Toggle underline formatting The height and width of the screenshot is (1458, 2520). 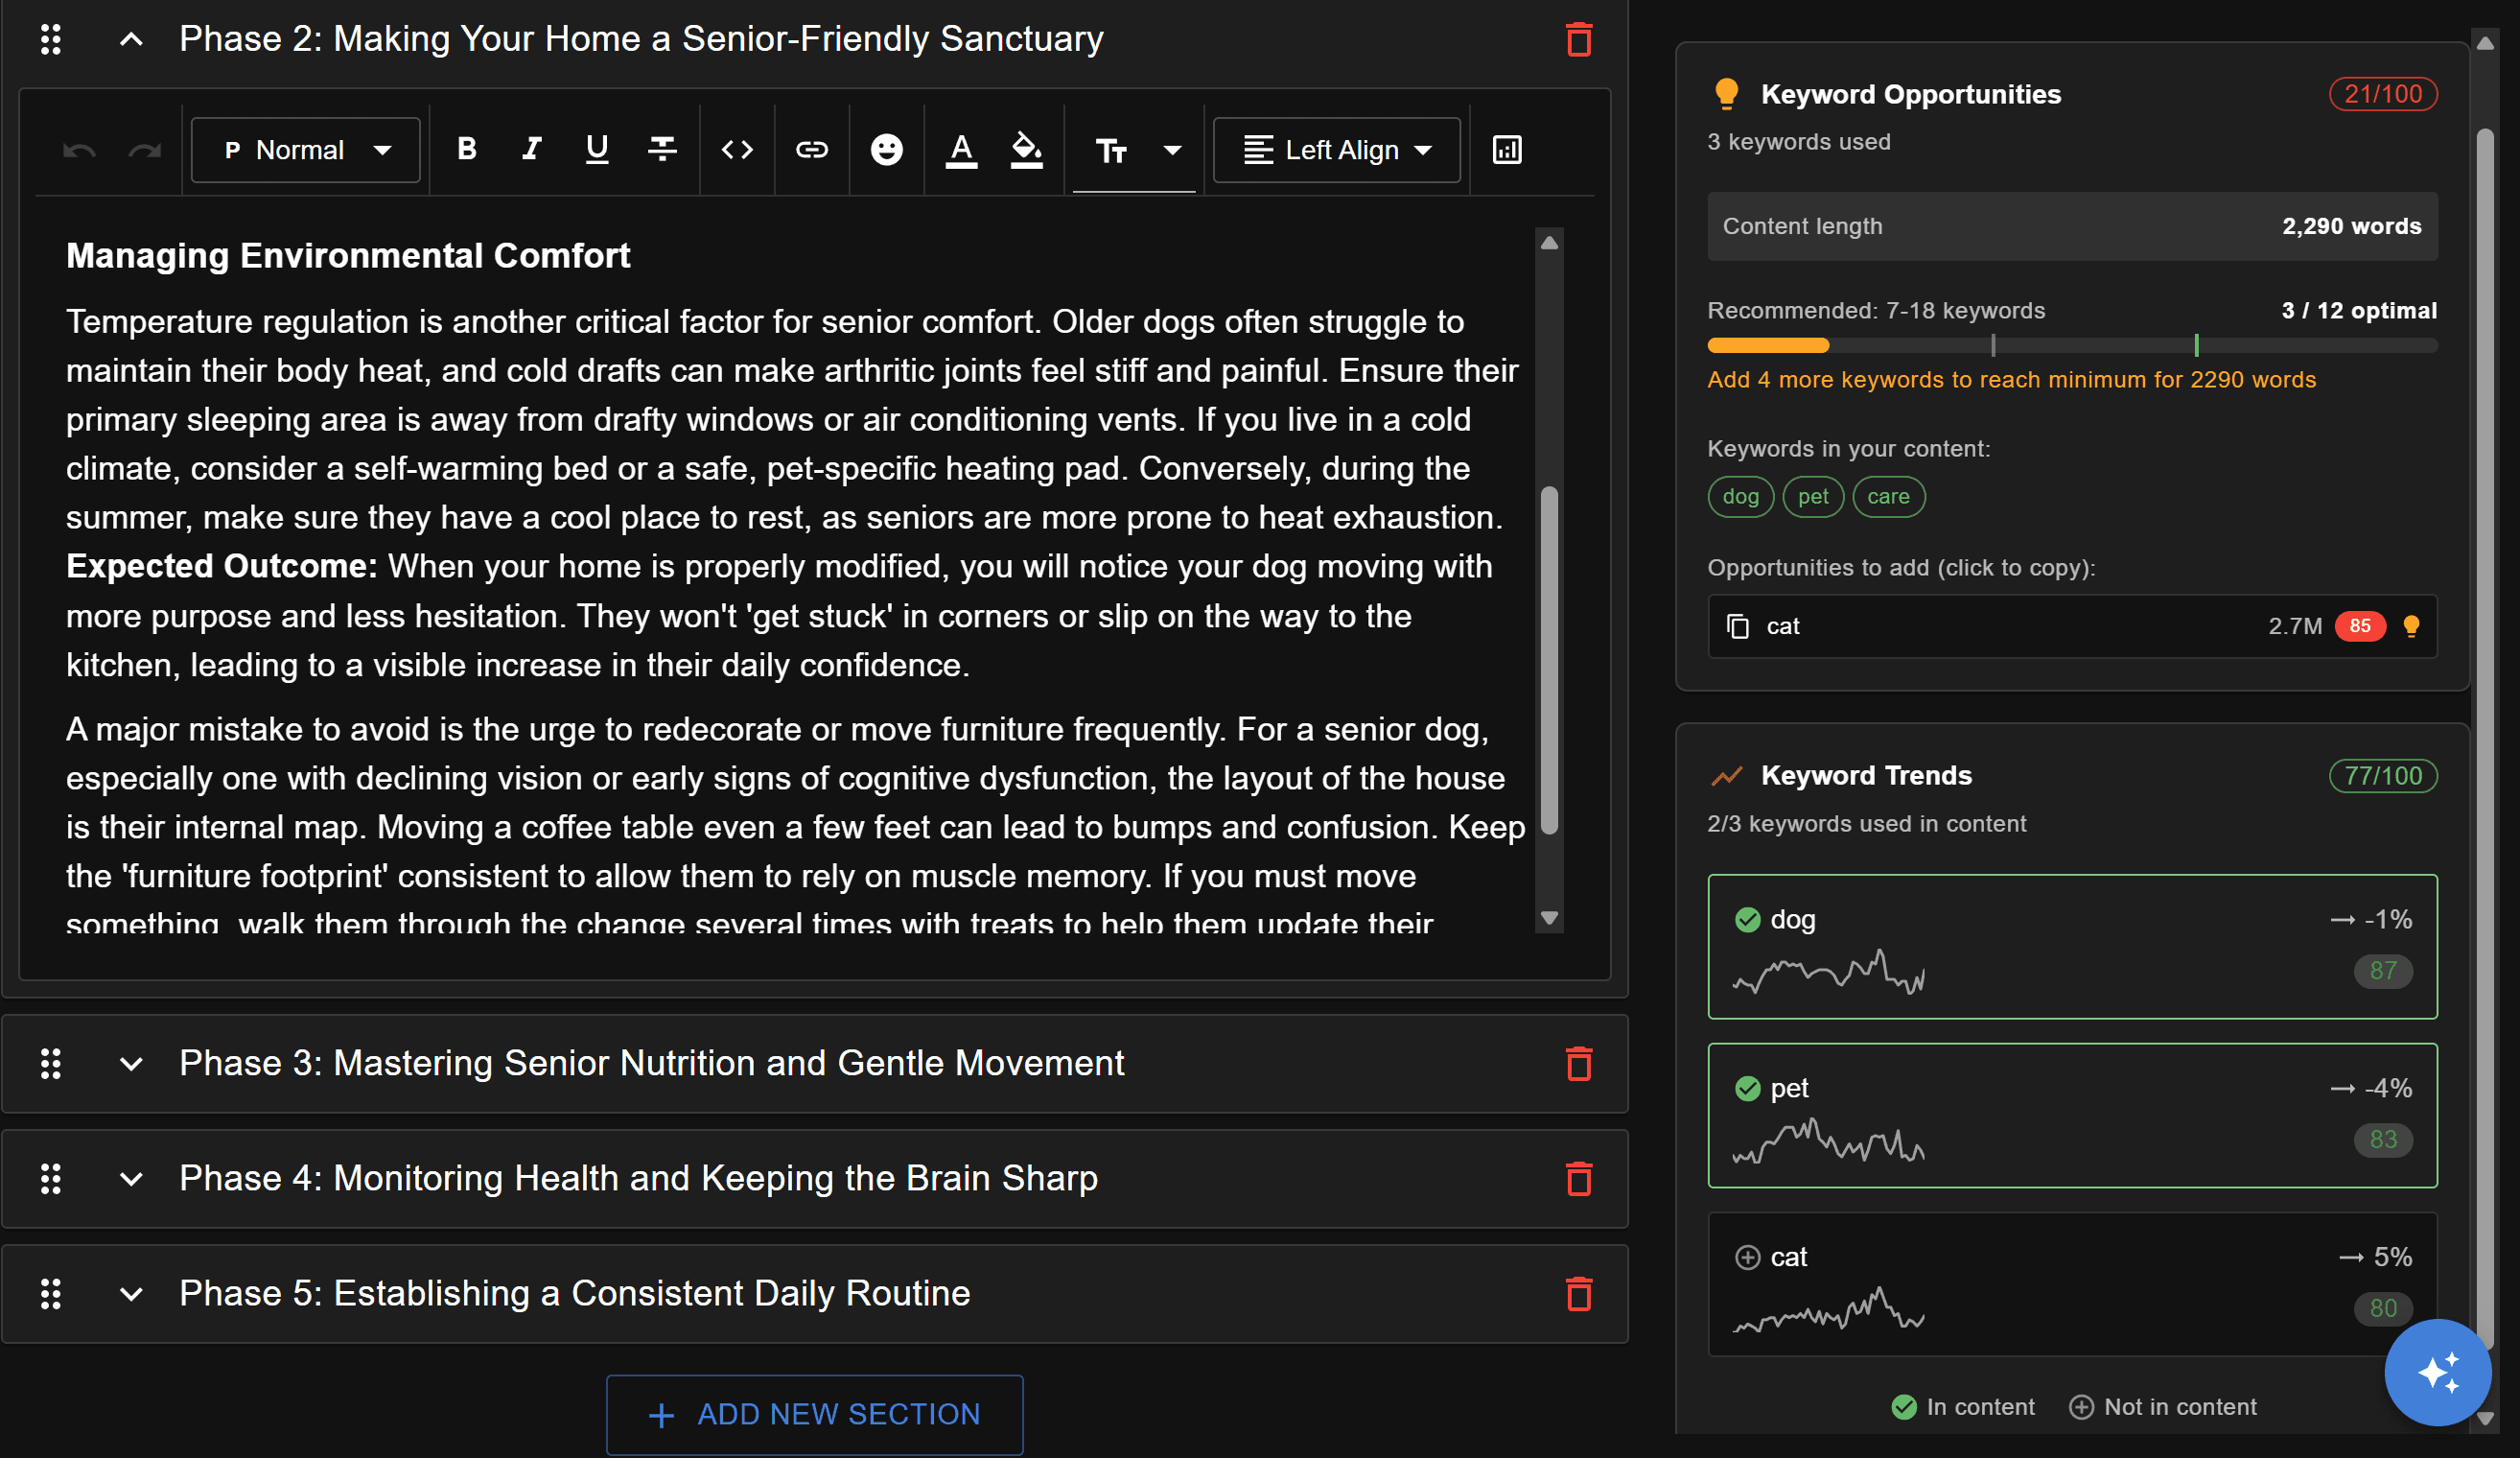pos(596,150)
